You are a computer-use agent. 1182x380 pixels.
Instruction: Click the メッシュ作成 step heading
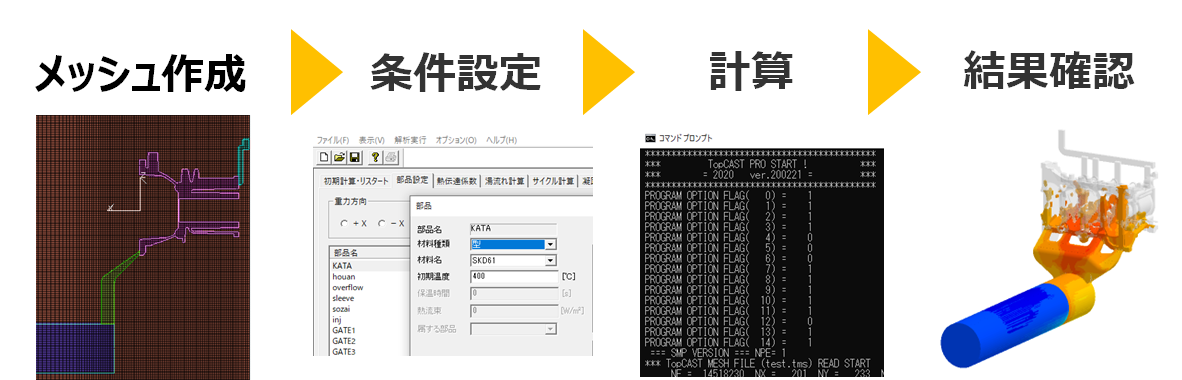(140, 75)
